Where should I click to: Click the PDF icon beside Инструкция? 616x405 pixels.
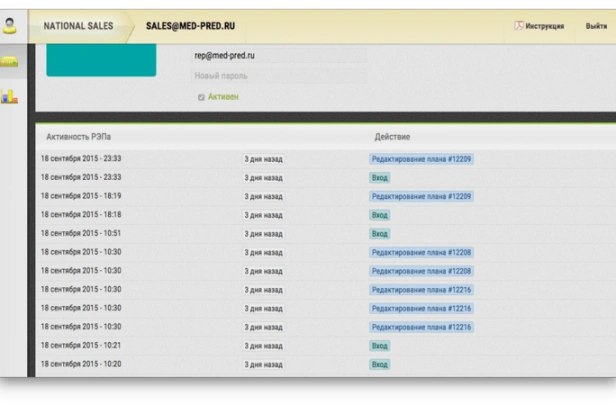(518, 26)
